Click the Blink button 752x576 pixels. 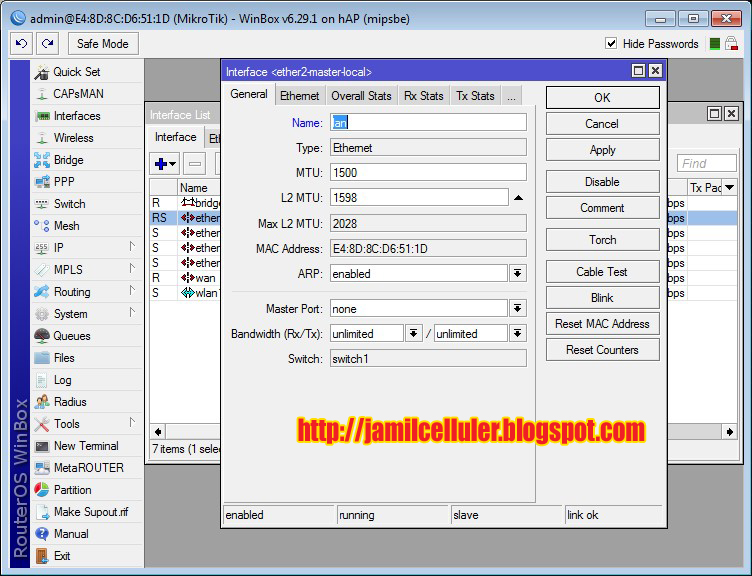[602, 298]
